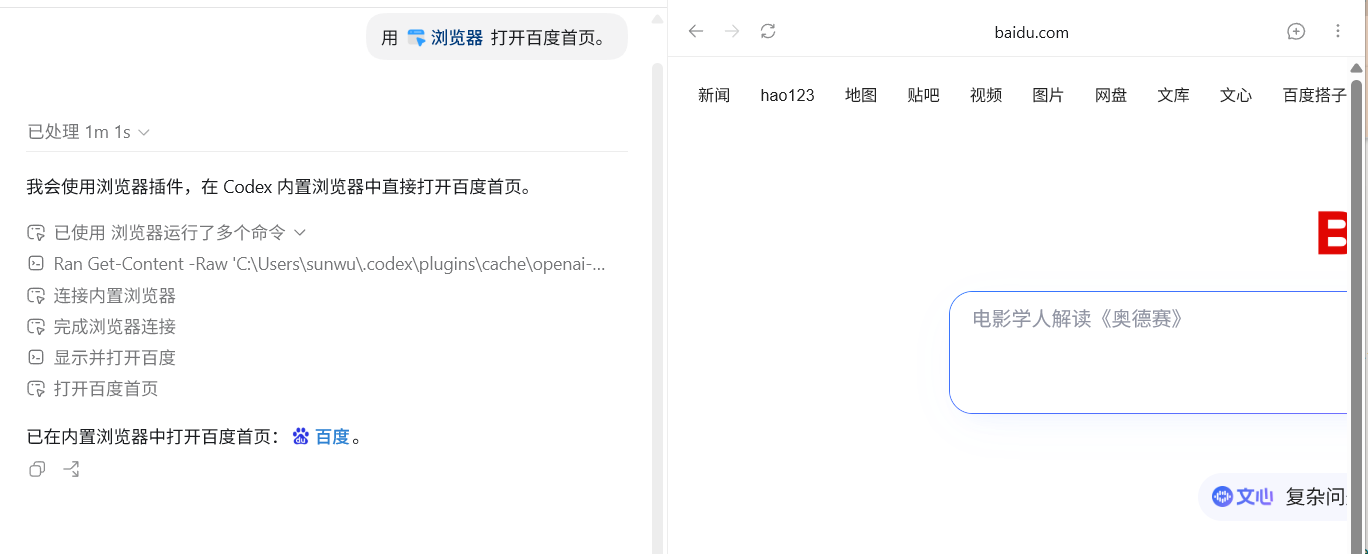The height and width of the screenshot is (554, 1368).
Task: Open 贴吧 in Baidu top navigation
Action: pos(923,95)
